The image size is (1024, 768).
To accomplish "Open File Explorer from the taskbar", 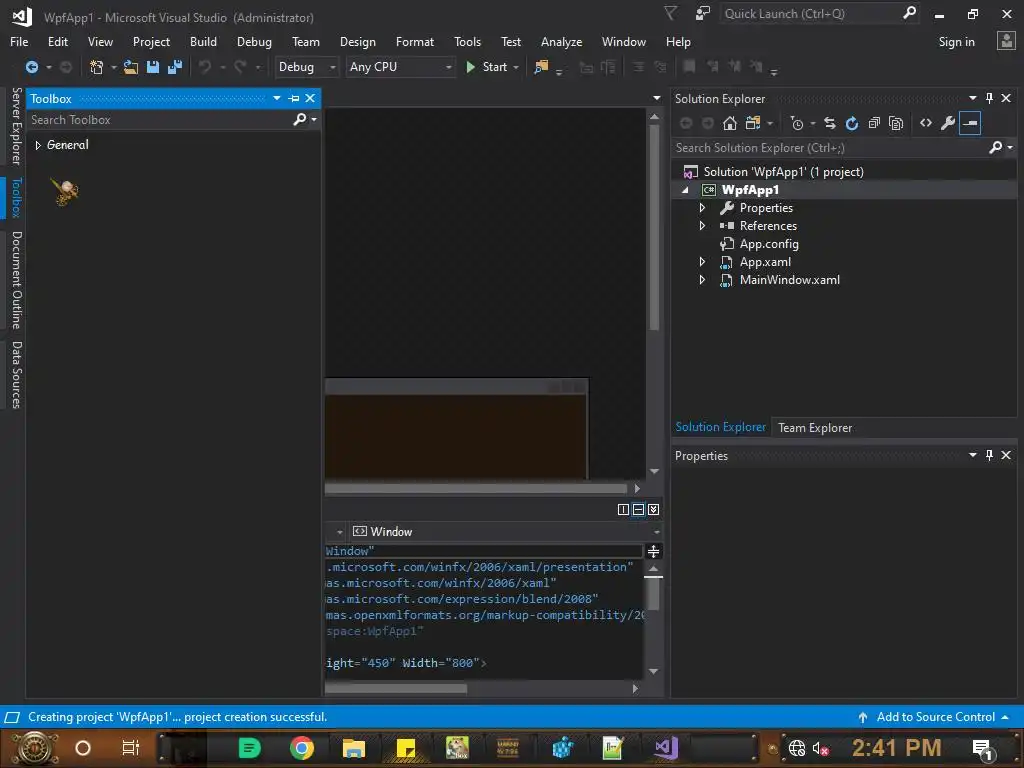I will coord(353,748).
